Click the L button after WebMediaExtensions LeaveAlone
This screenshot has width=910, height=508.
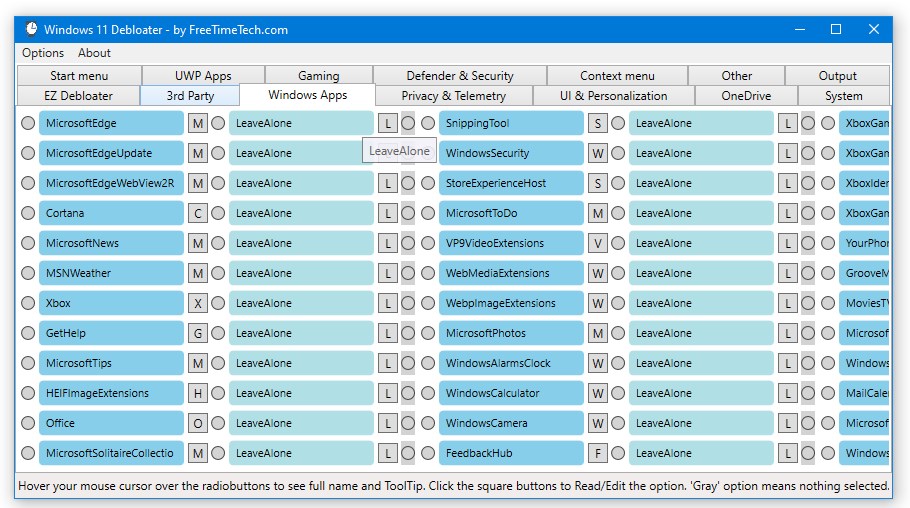point(788,273)
